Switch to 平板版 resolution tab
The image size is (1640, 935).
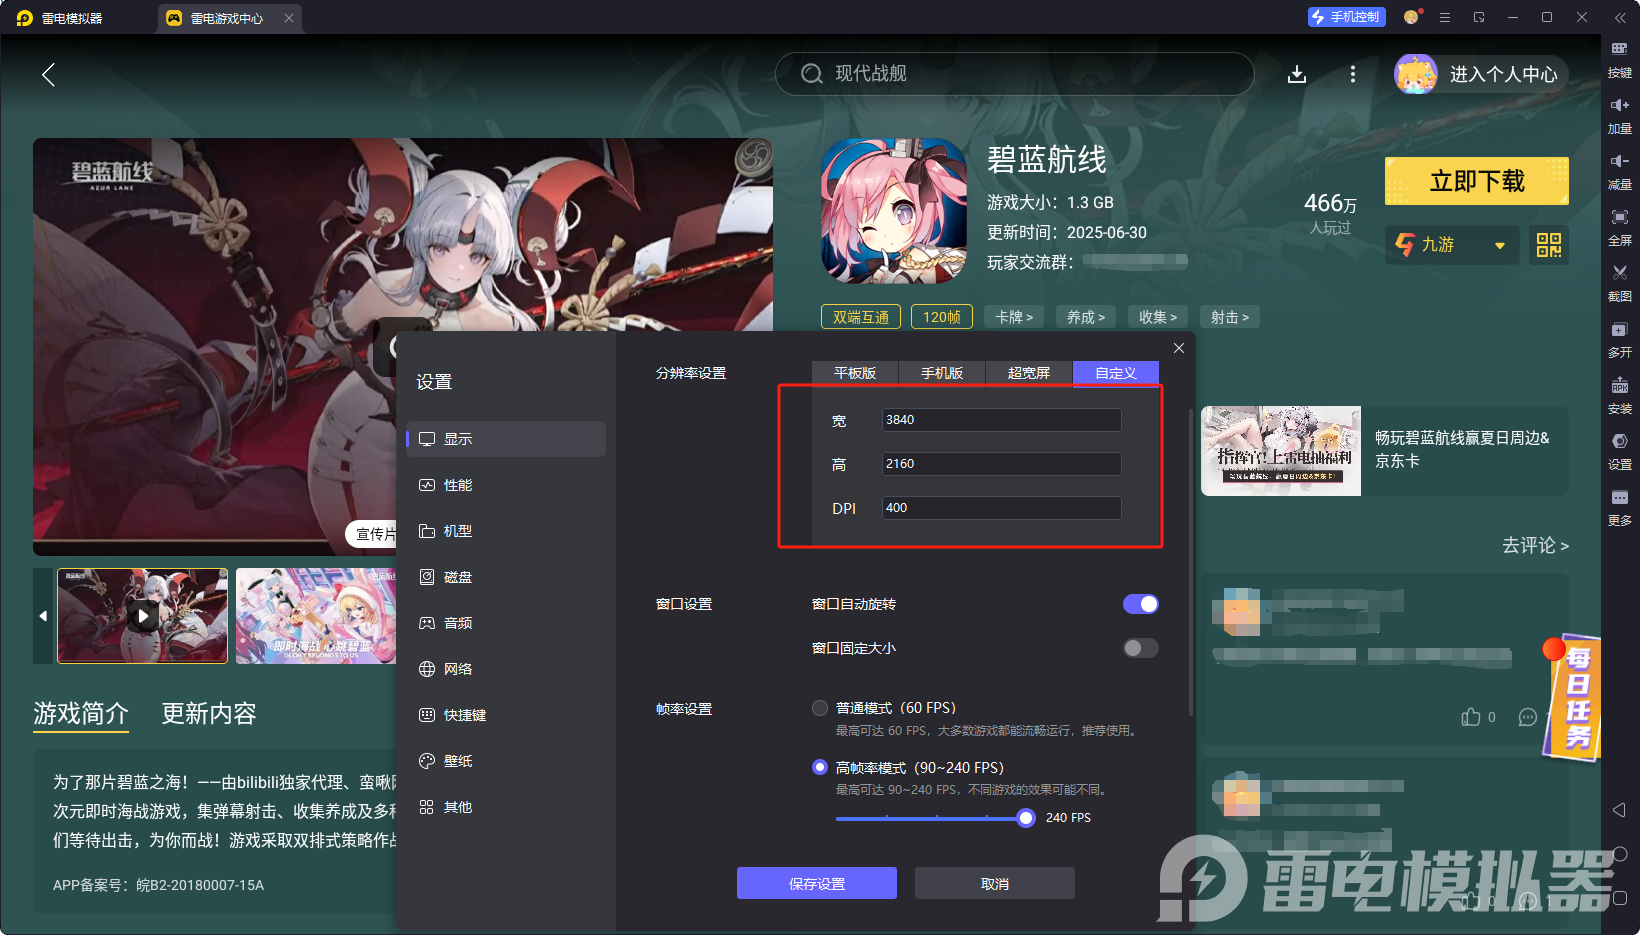click(x=855, y=373)
